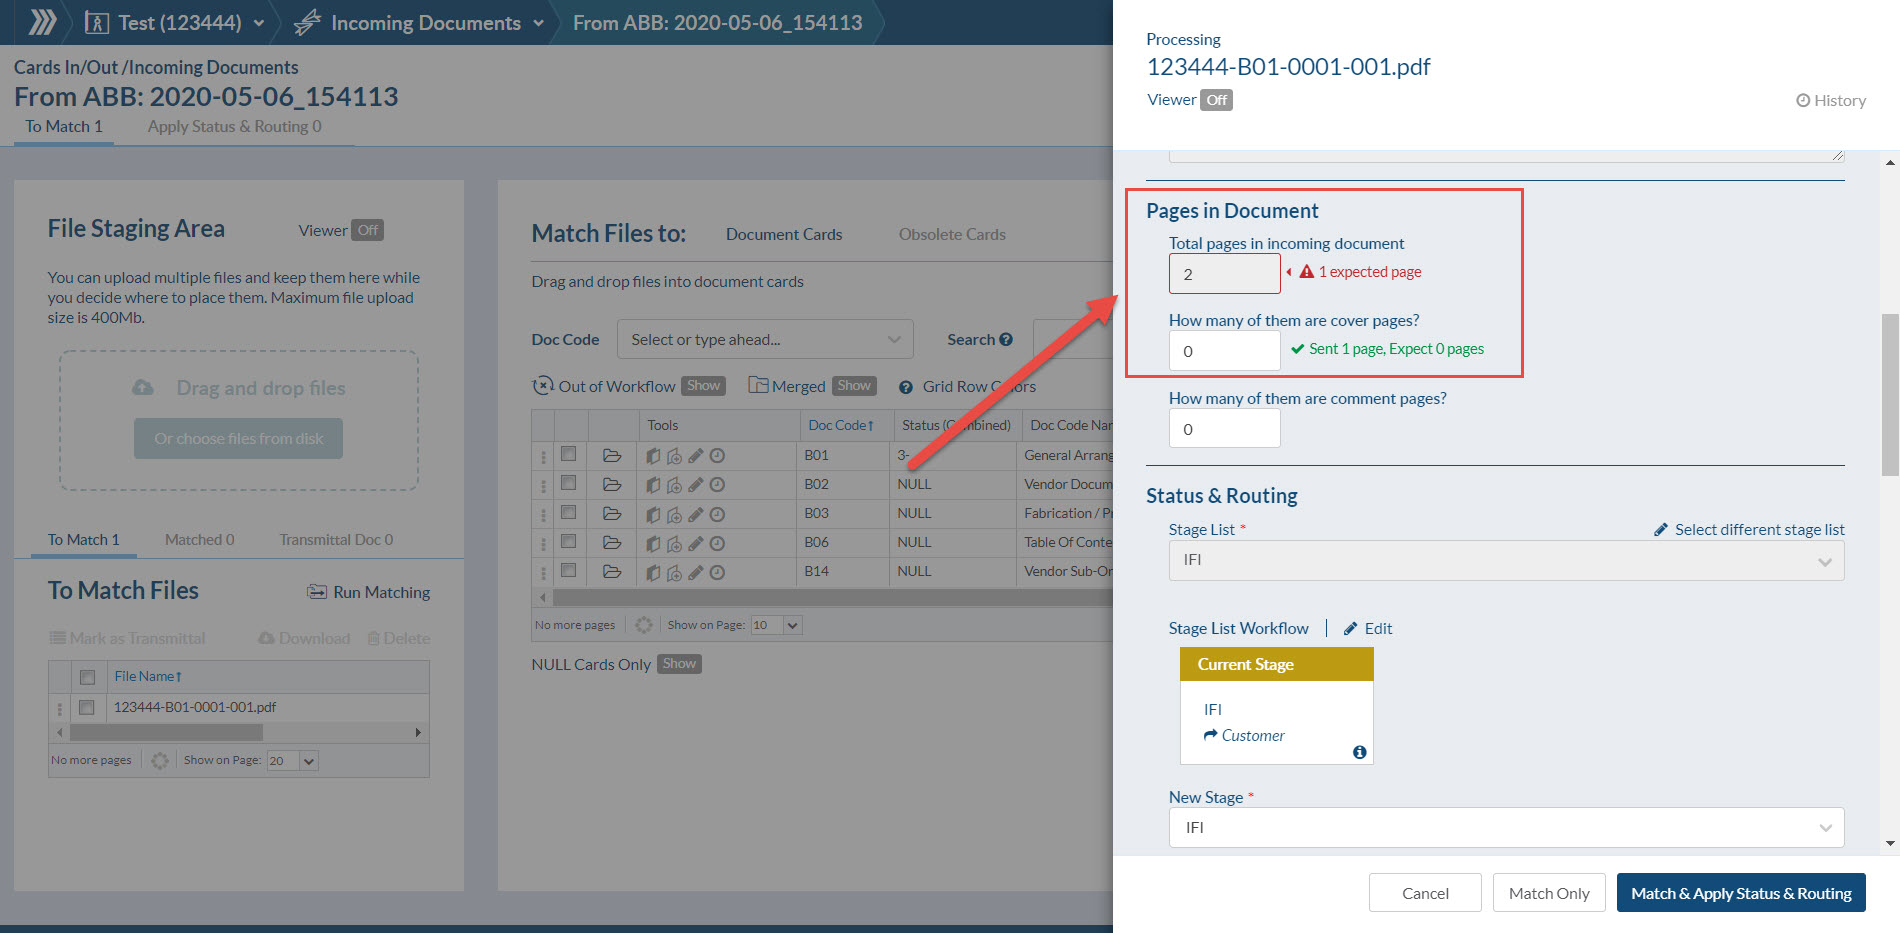Click the Match Only button
Viewport: 1900px width, 933px height.
(x=1549, y=893)
